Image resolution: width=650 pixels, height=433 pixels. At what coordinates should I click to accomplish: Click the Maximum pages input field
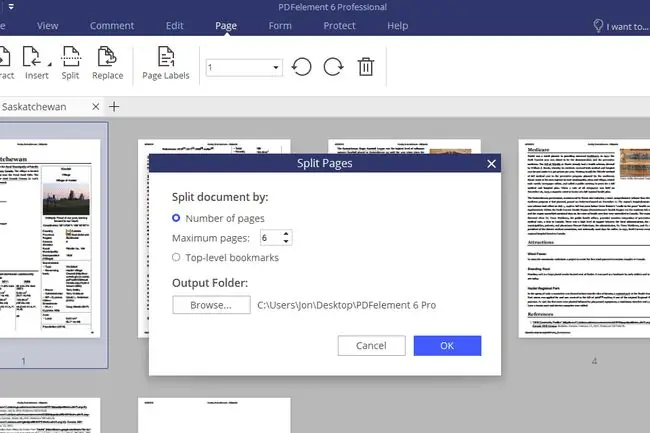click(271, 238)
